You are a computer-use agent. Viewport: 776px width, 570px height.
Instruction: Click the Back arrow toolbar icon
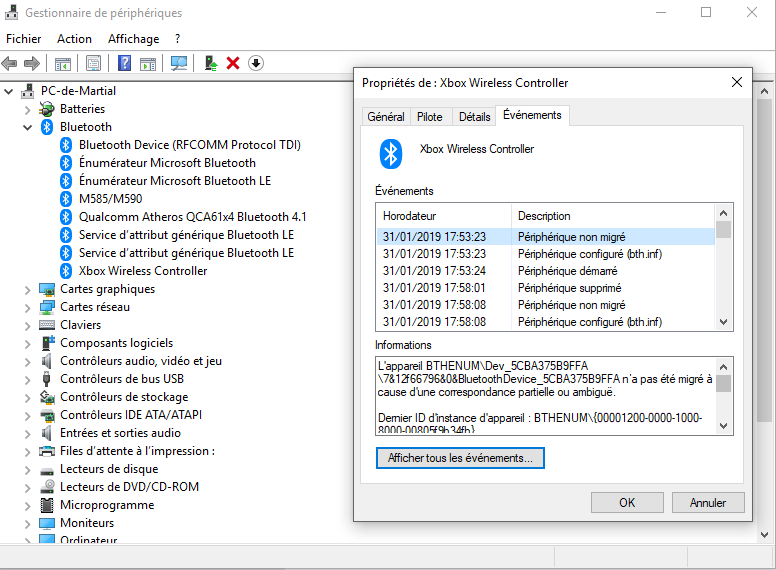(x=9, y=63)
